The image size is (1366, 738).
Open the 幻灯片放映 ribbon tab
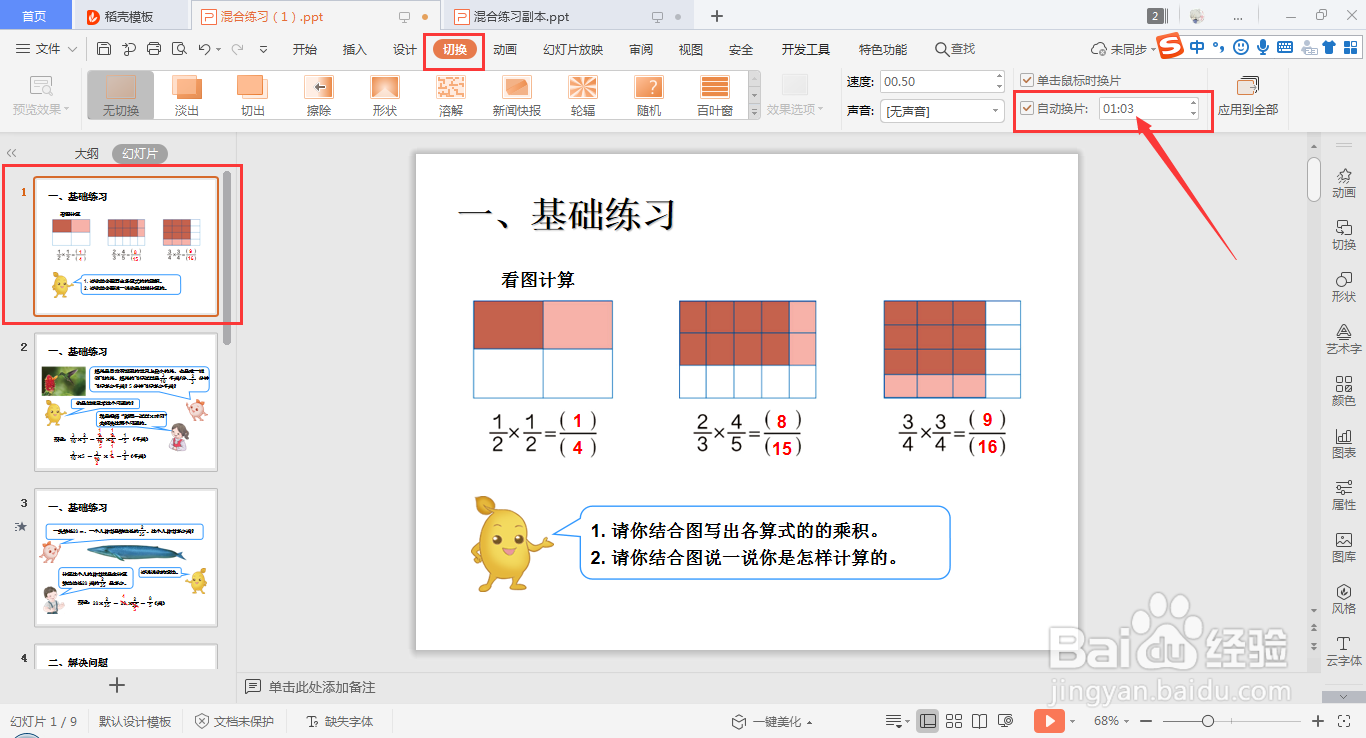coord(573,50)
